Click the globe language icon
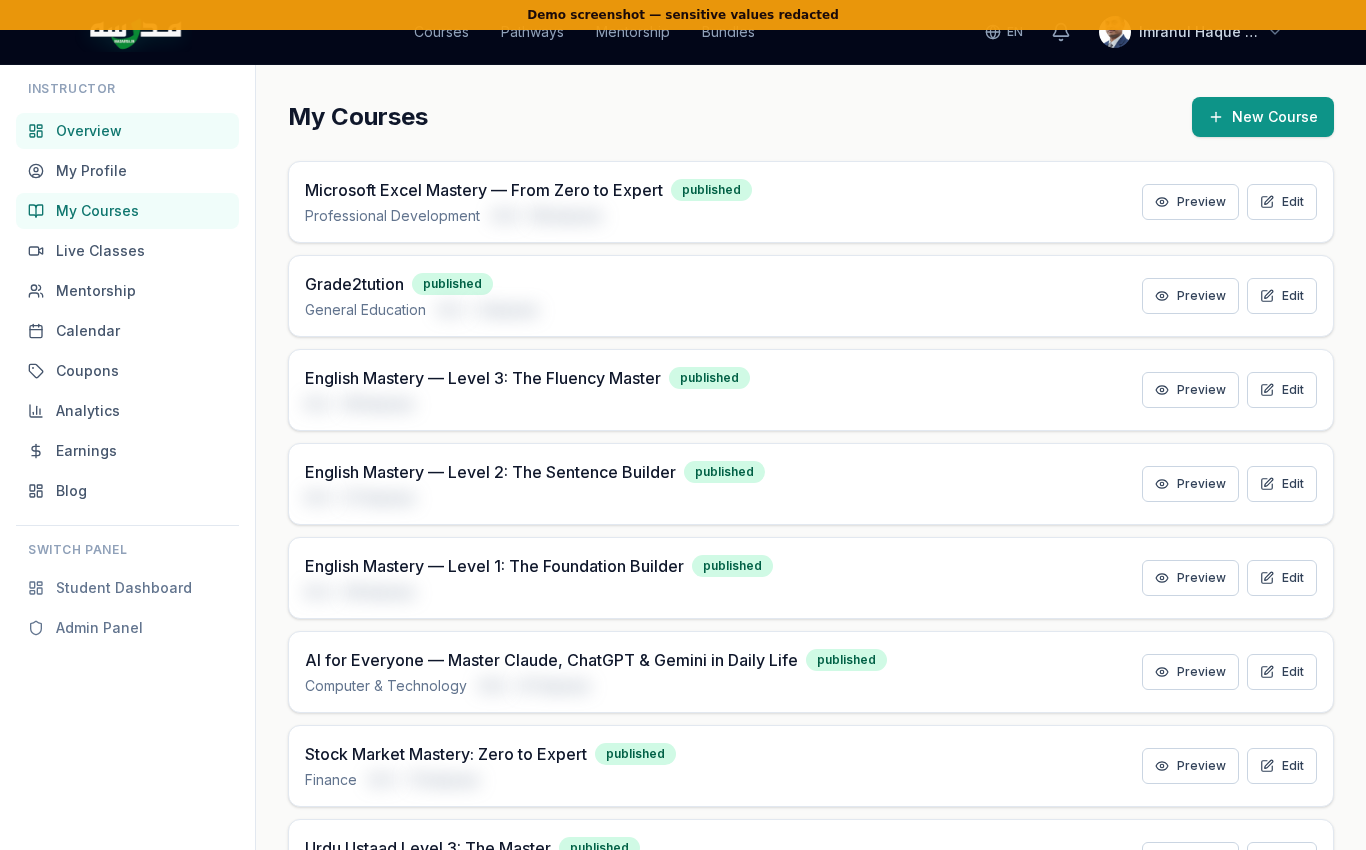1366x850 pixels. coord(993,32)
